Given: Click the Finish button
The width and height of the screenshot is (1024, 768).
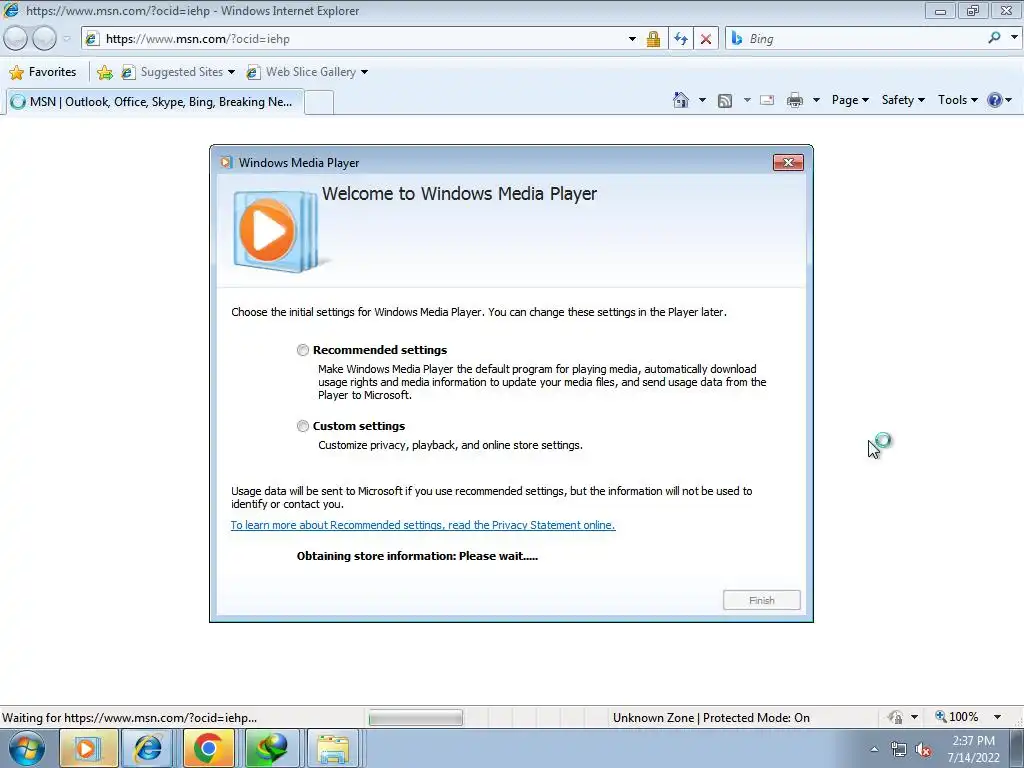Looking at the screenshot, I should (x=761, y=600).
